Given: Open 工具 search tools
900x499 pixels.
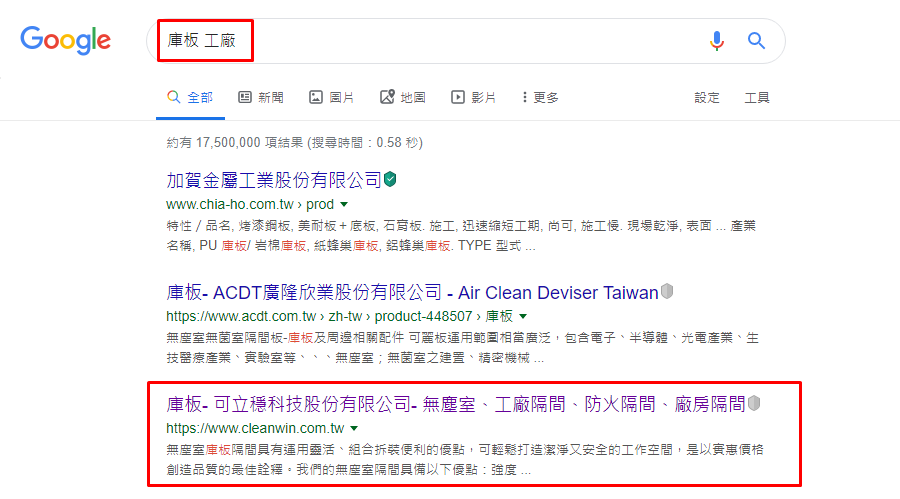Looking at the screenshot, I should coord(757,98).
